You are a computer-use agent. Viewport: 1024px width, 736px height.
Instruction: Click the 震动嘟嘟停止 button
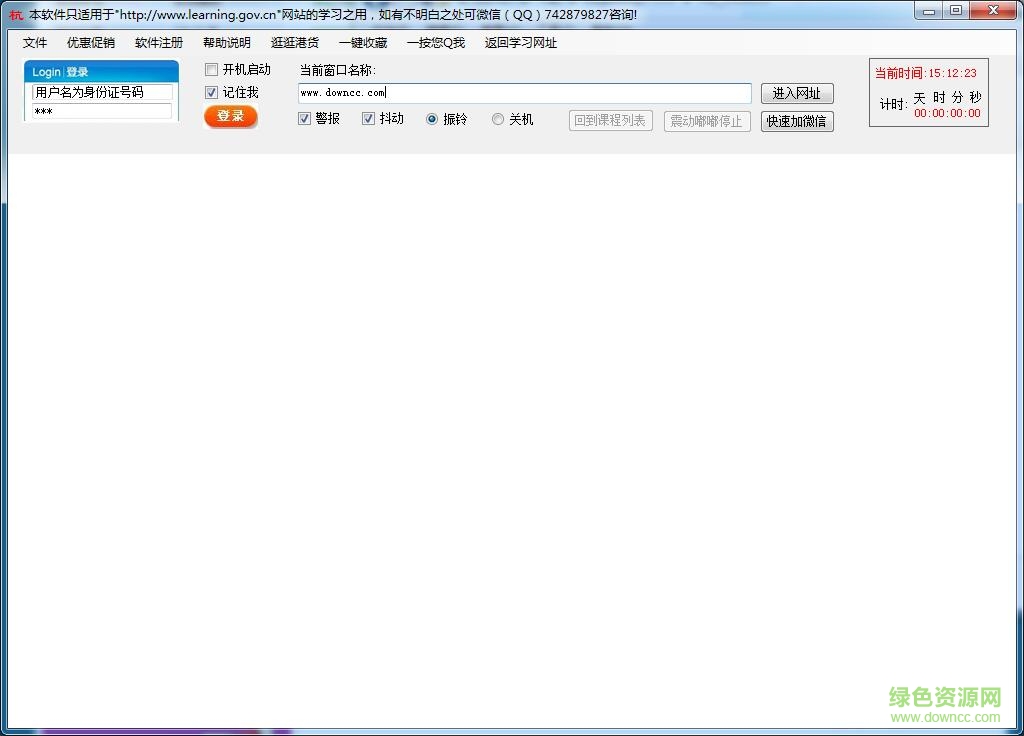707,121
